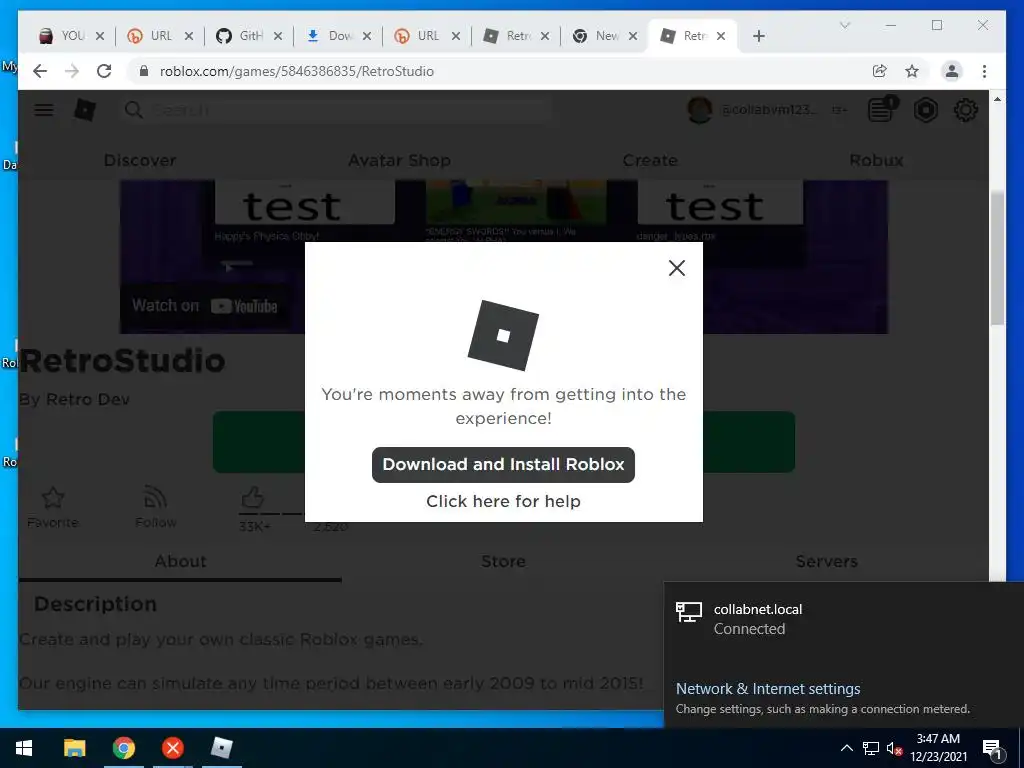This screenshot has height=768, width=1024.
Task: Click the forward navigation arrow
Action: point(72,71)
